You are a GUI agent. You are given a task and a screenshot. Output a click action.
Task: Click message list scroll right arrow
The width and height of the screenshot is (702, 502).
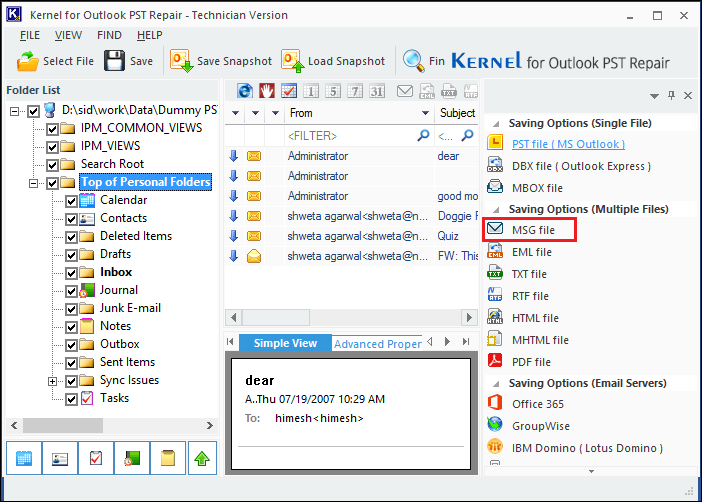(x=469, y=318)
